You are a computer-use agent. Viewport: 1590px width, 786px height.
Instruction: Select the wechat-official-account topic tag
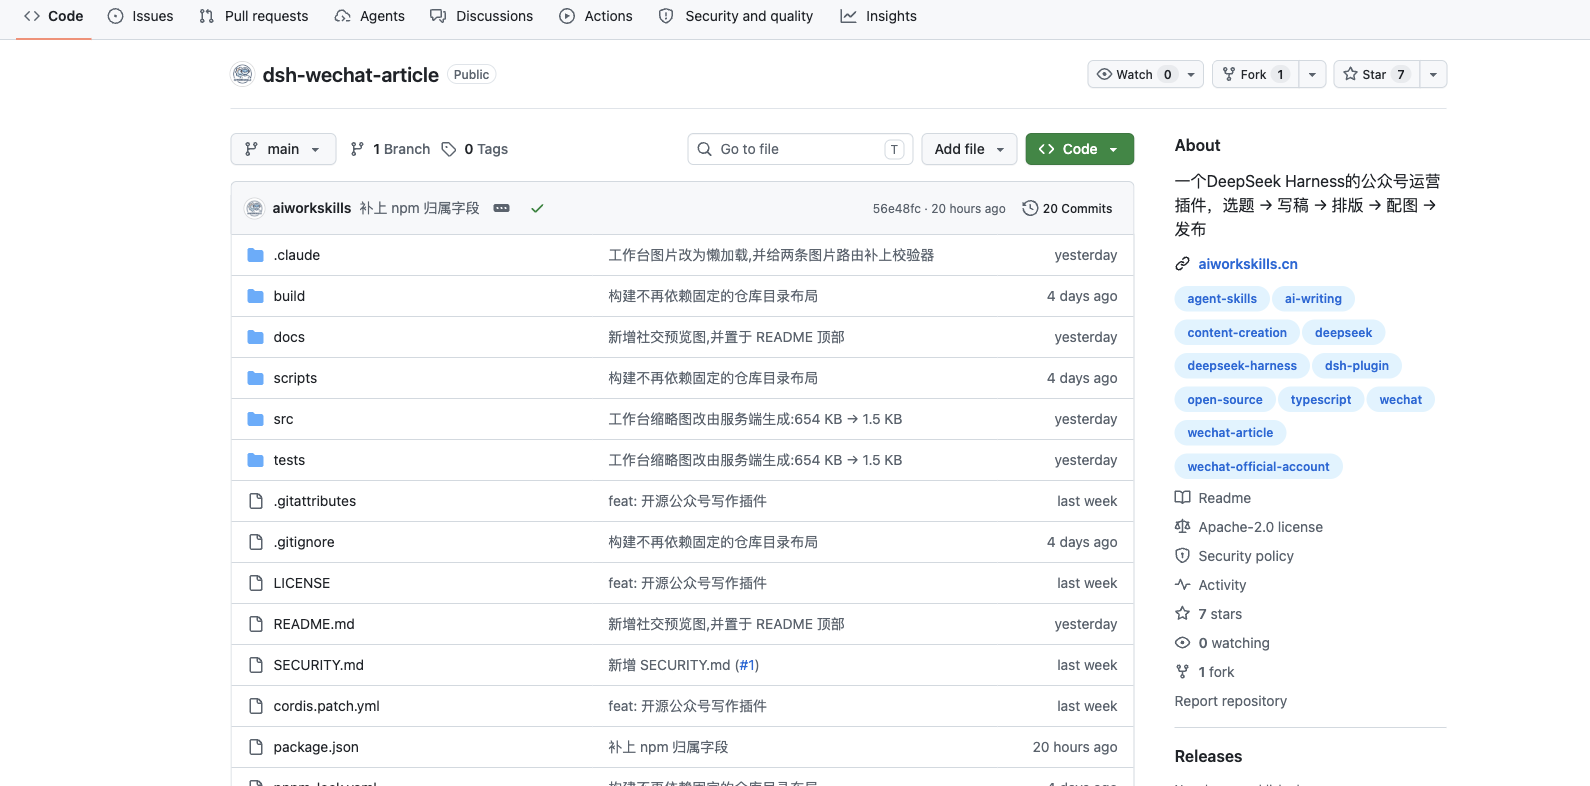coord(1258,467)
